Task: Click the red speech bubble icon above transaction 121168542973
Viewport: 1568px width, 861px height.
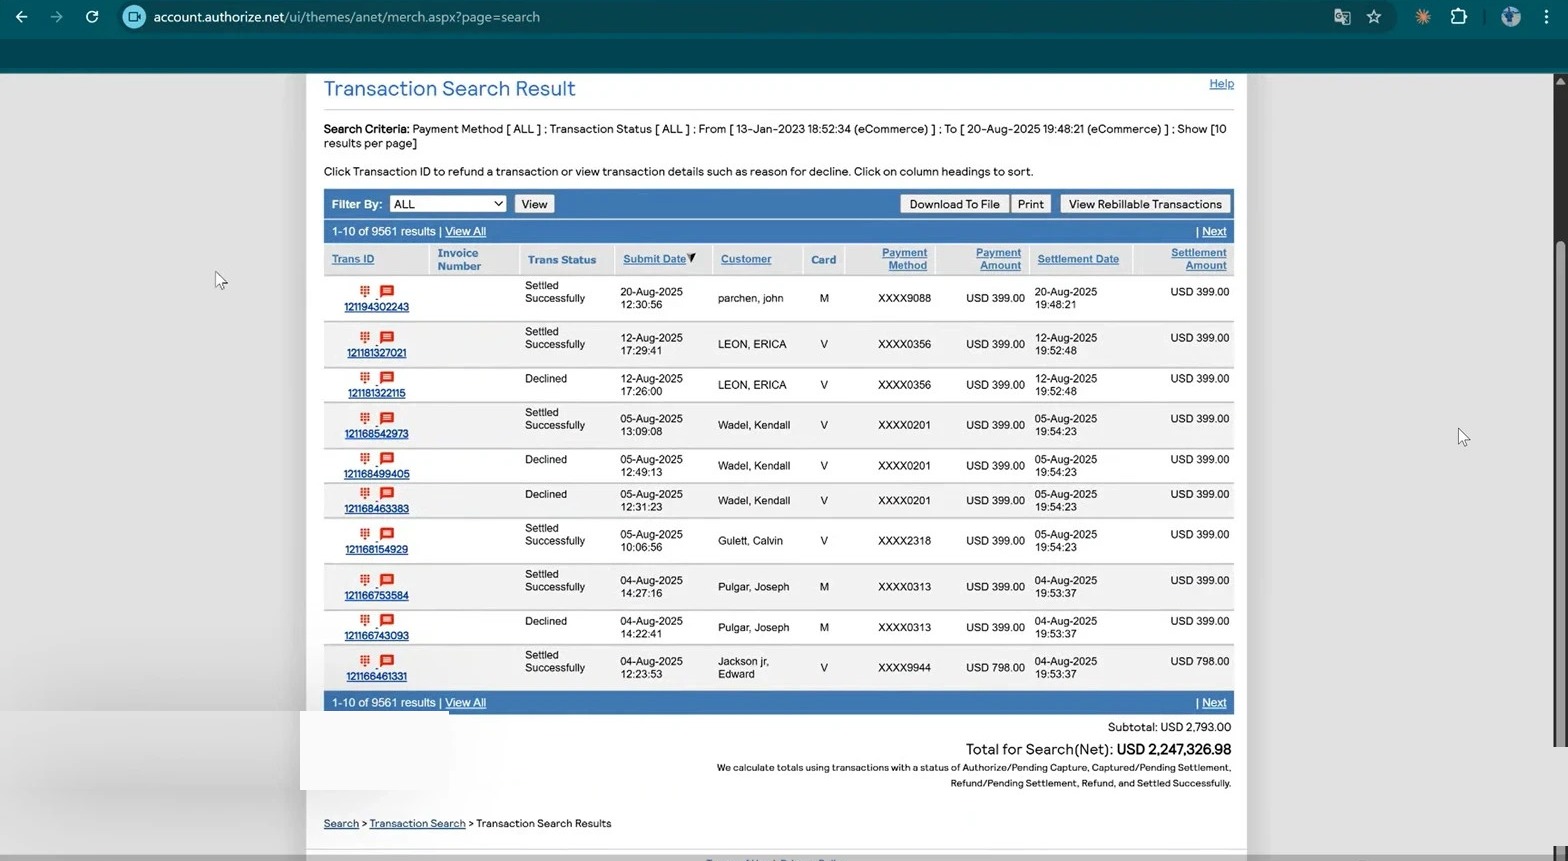Action: tap(387, 418)
